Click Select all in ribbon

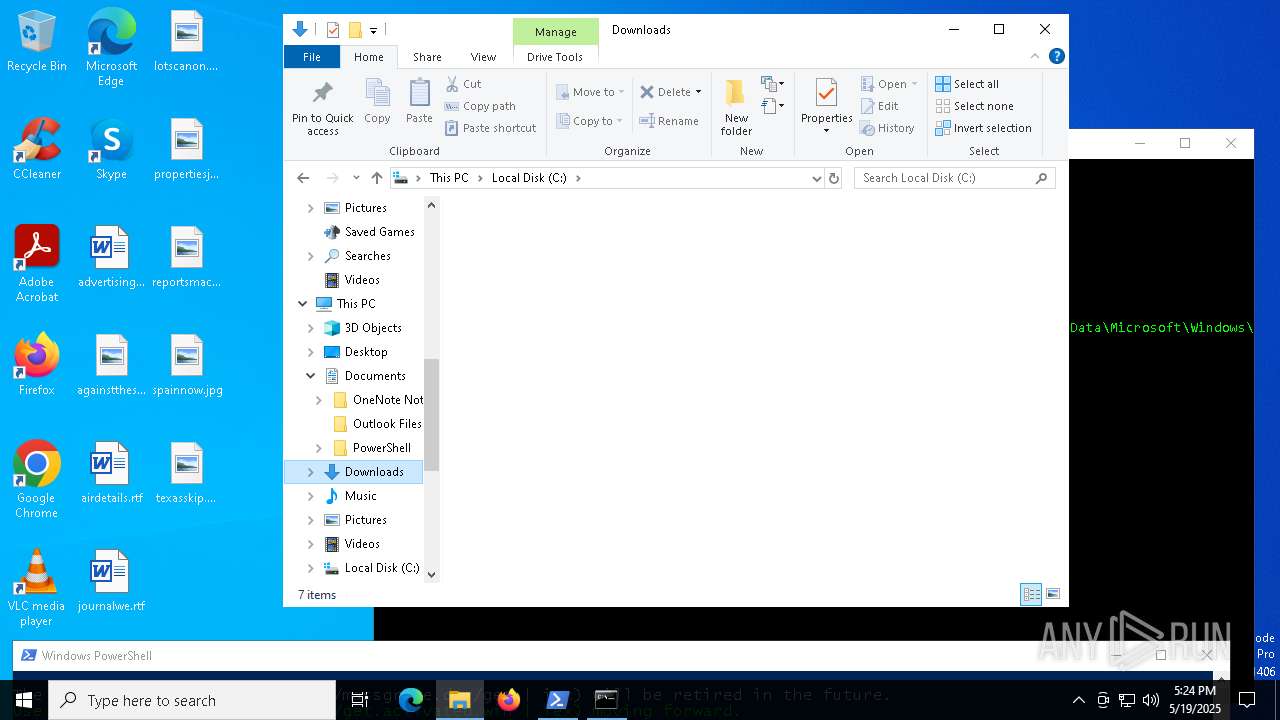click(x=967, y=84)
